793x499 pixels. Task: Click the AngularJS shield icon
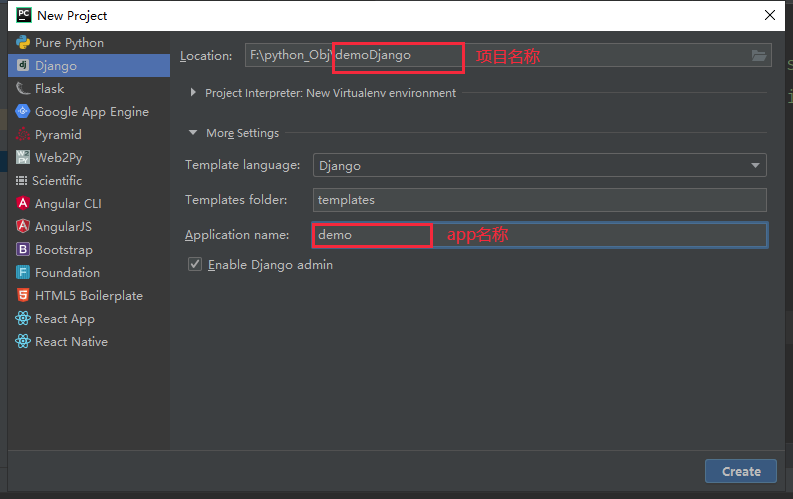[x=23, y=226]
